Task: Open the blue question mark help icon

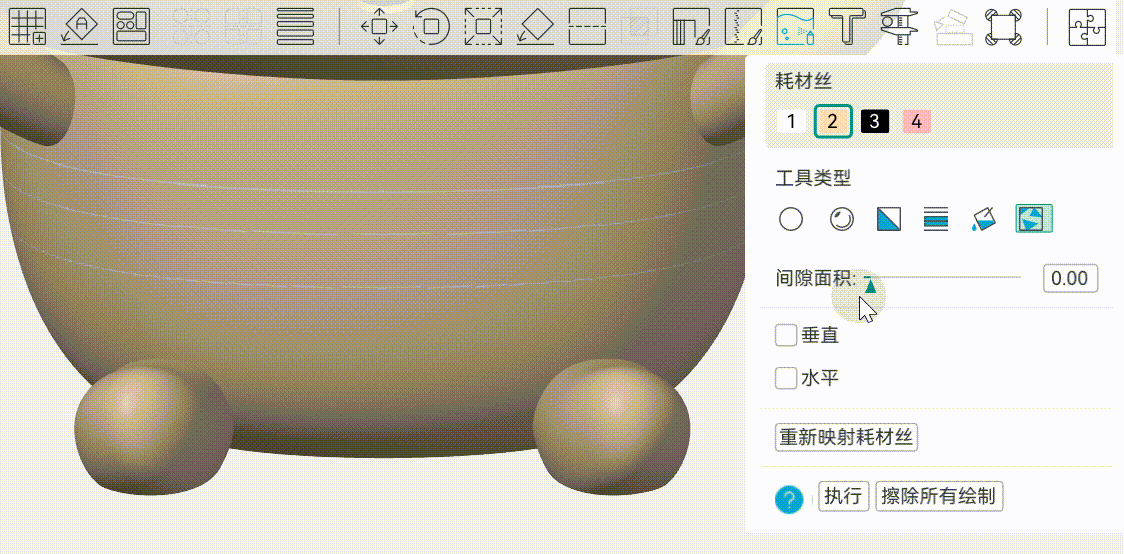Action: pyautogui.click(x=789, y=499)
